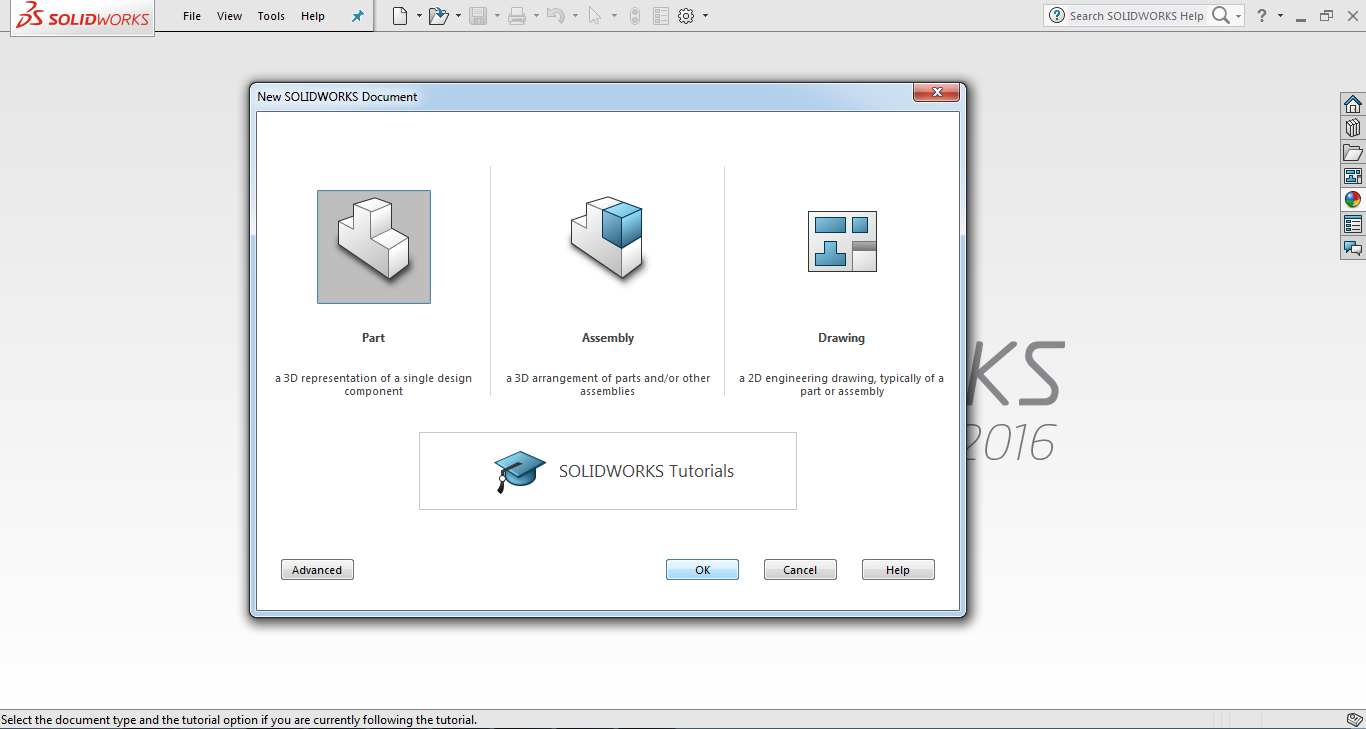Click the Rebuild traffic light icon
This screenshot has width=1366, height=729.
click(x=635, y=16)
